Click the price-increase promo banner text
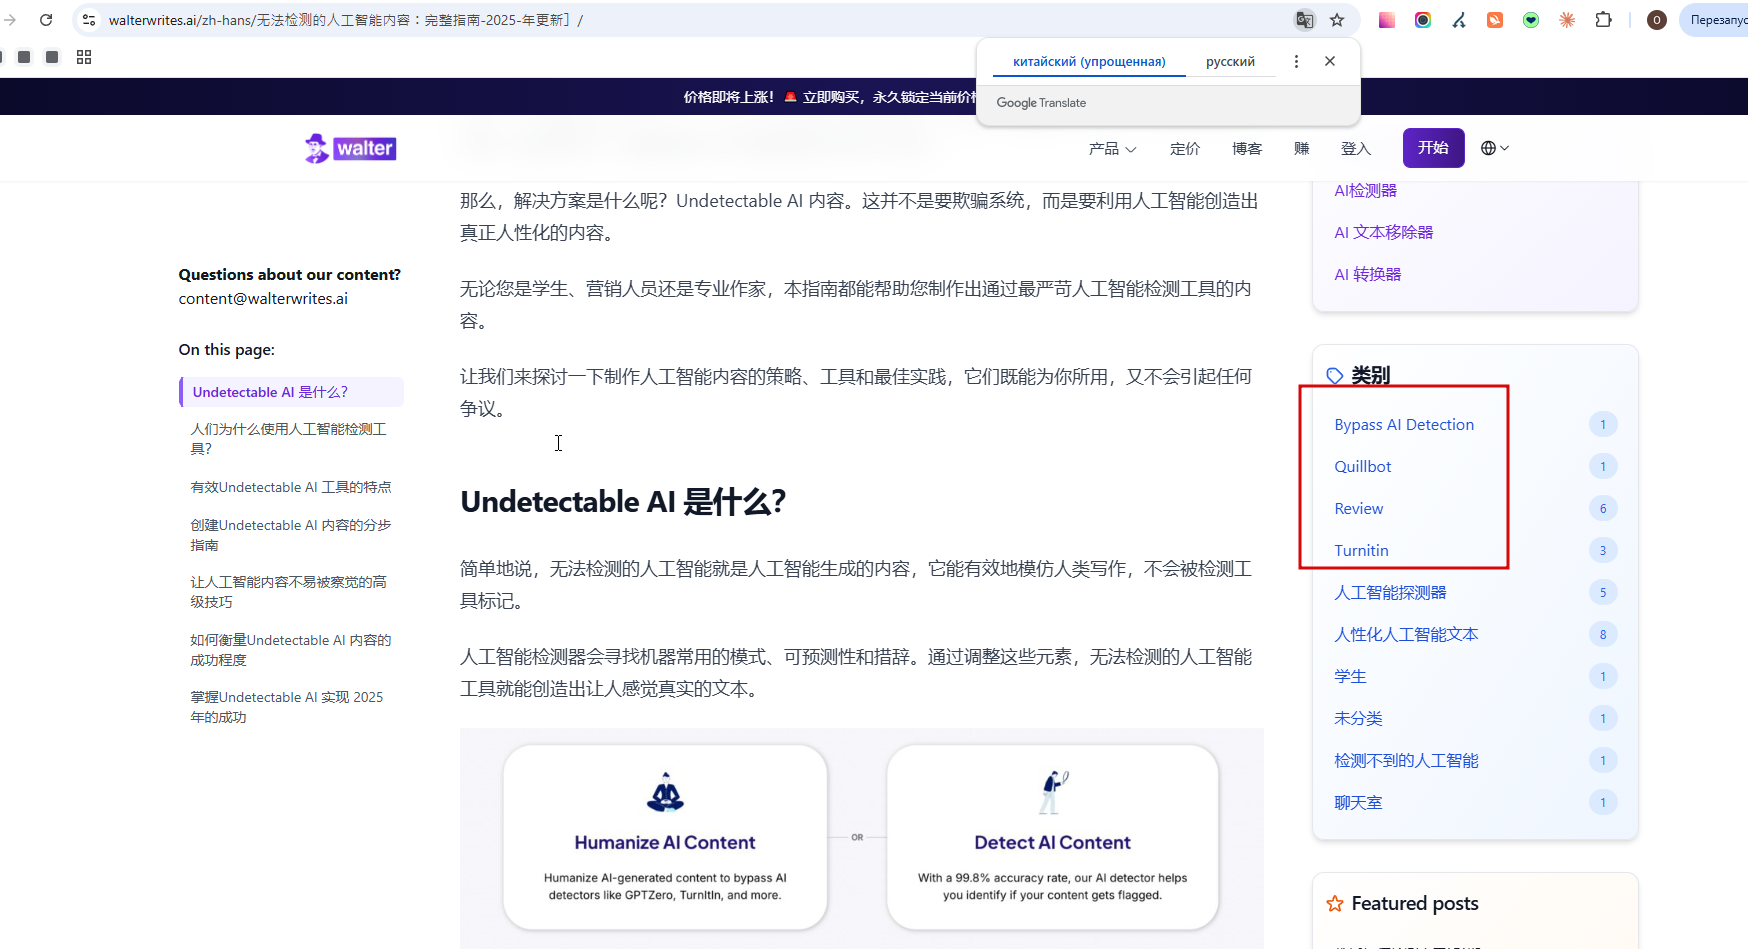 pyautogui.click(x=830, y=97)
